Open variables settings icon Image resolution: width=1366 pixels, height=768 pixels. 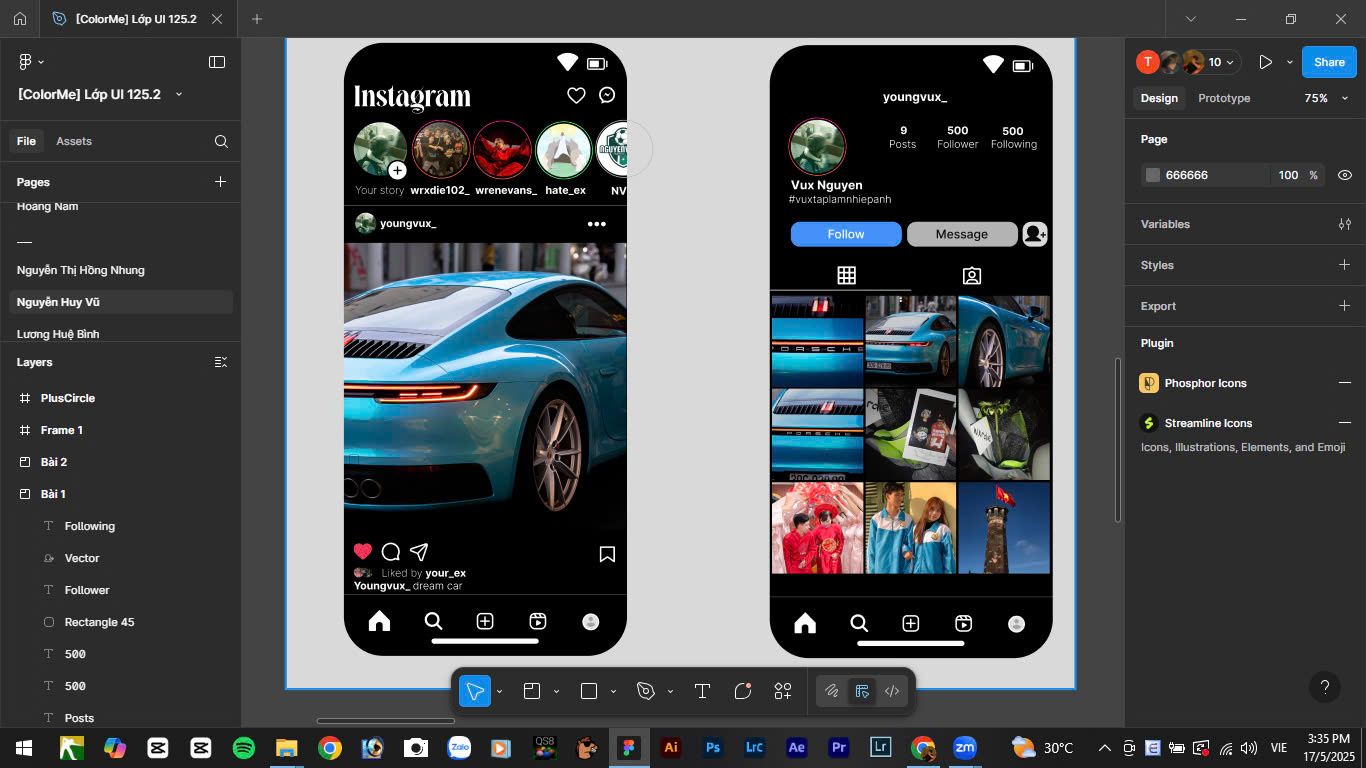click(x=1345, y=224)
